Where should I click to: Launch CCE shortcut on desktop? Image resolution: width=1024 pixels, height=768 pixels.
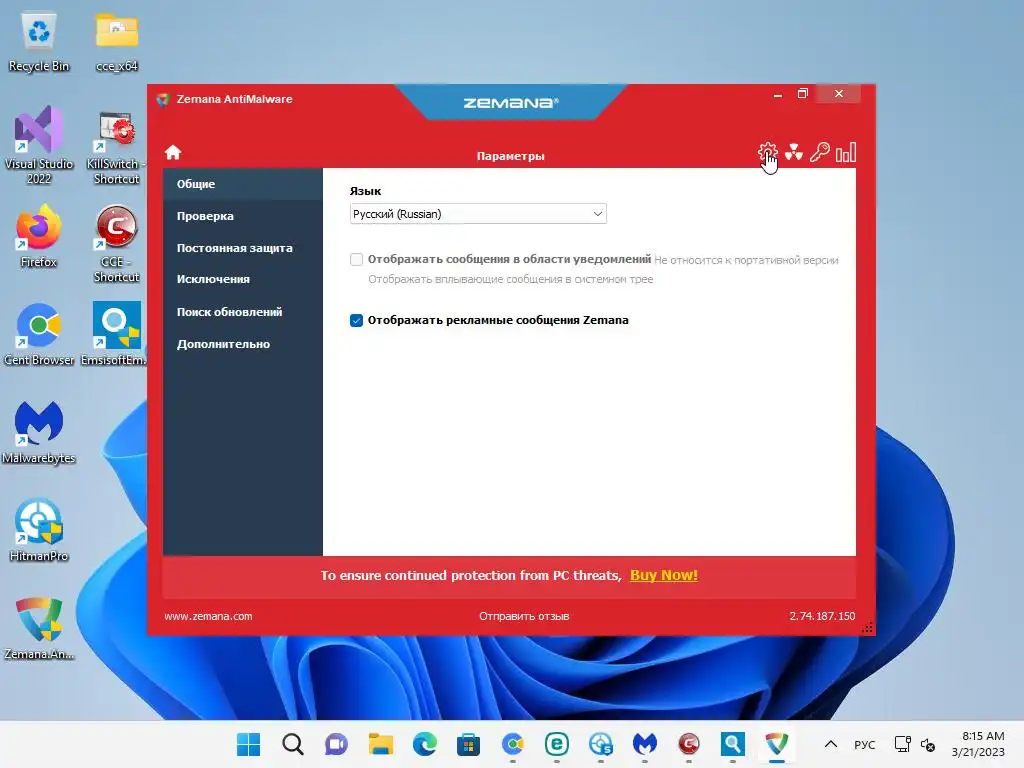pyautogui.click(x=116, y=244)
